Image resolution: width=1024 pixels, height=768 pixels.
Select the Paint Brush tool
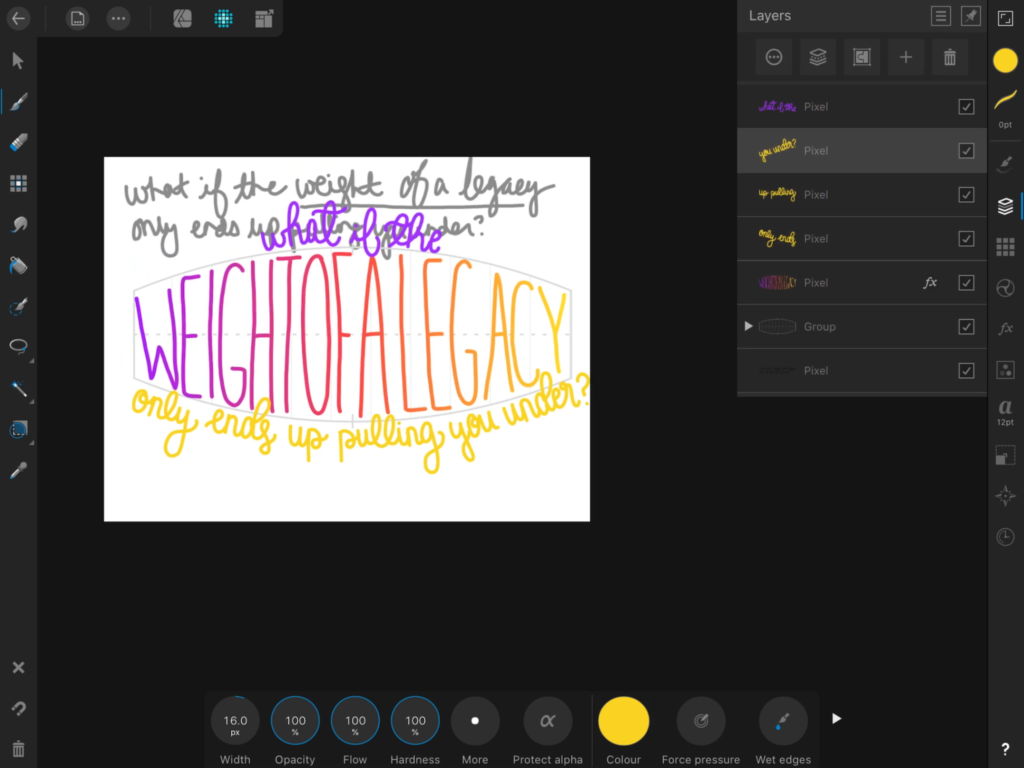pos(18,102)
